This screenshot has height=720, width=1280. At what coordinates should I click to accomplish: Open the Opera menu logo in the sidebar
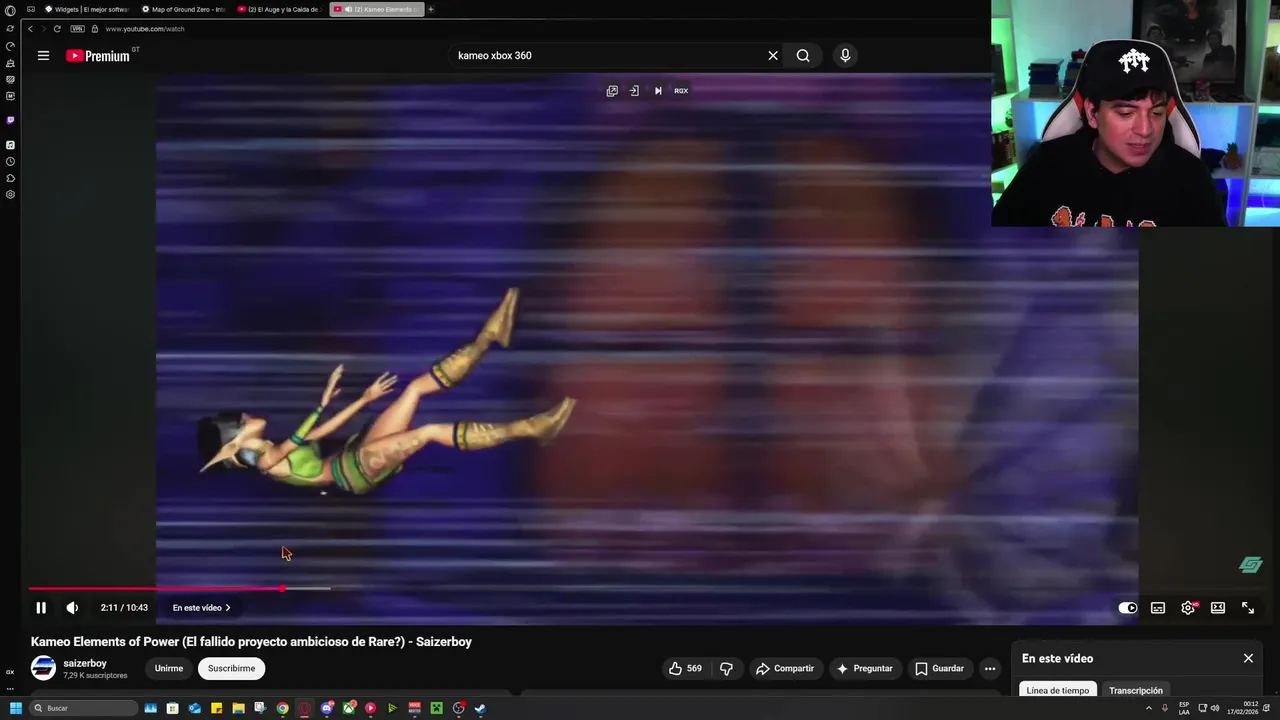click(x=10, y=10)
